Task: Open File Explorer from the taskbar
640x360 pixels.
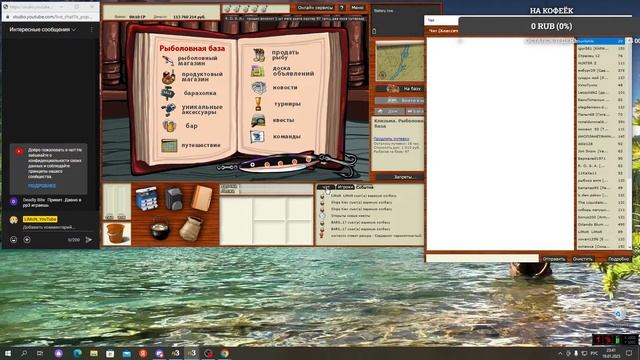Action: click(94, 353)
